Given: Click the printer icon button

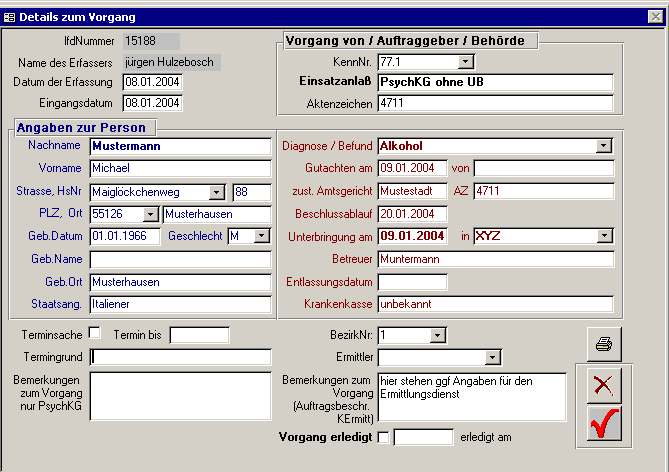Looking at the screenshot, I should (604, 344).
